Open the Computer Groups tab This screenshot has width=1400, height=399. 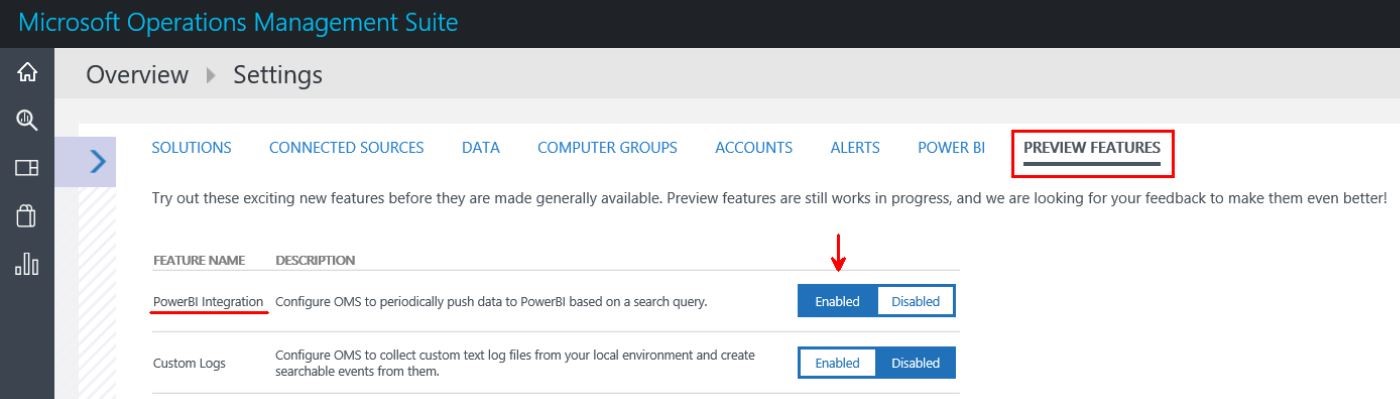point(607,147)
